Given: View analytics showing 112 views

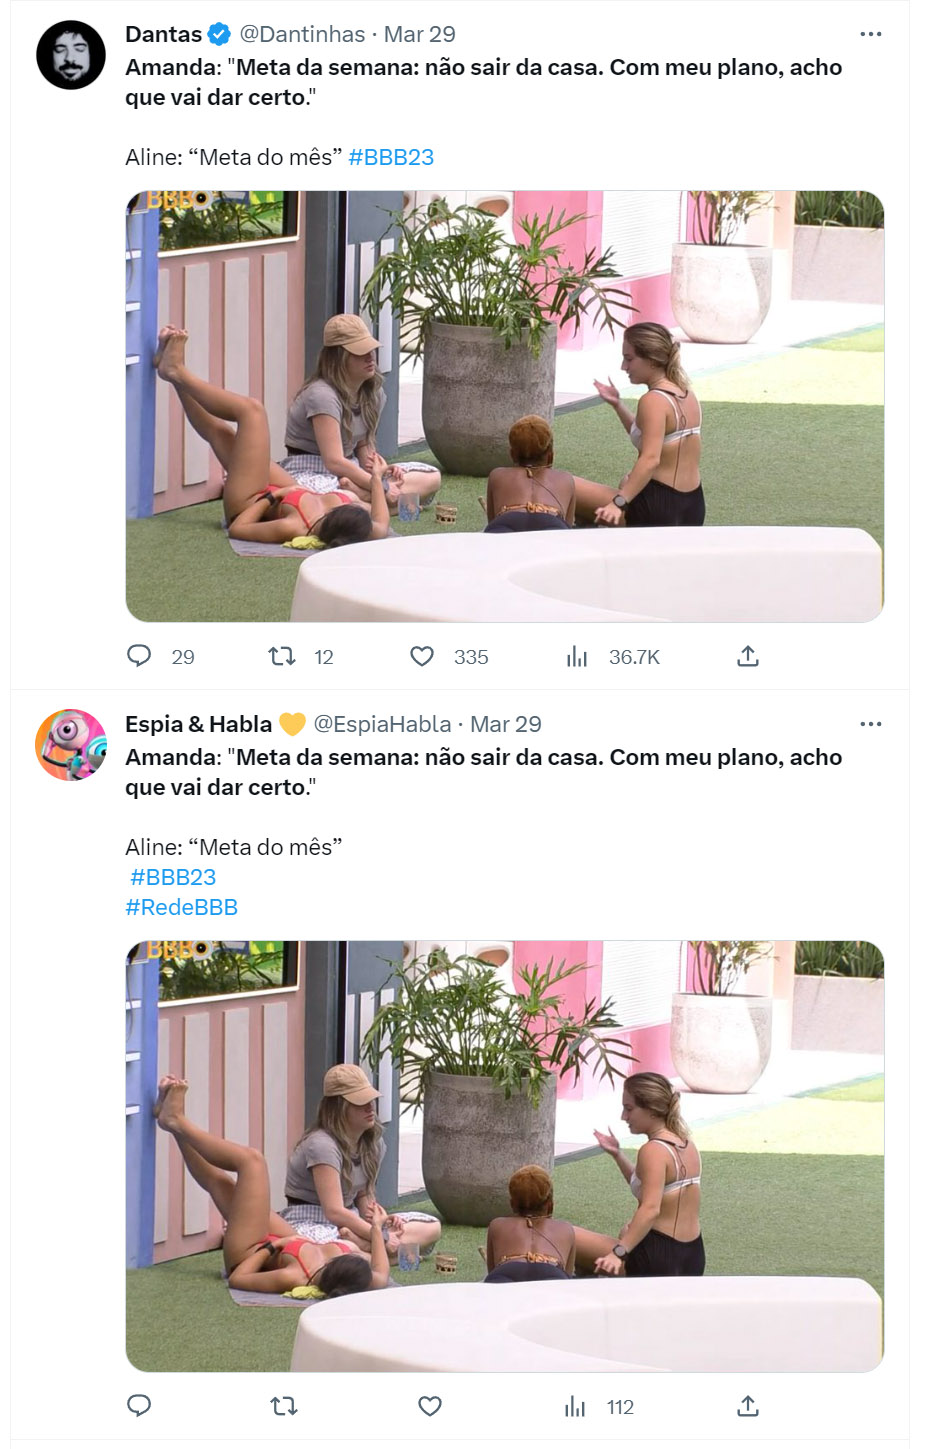Looking at the screenshot, I should [599, 1407].
